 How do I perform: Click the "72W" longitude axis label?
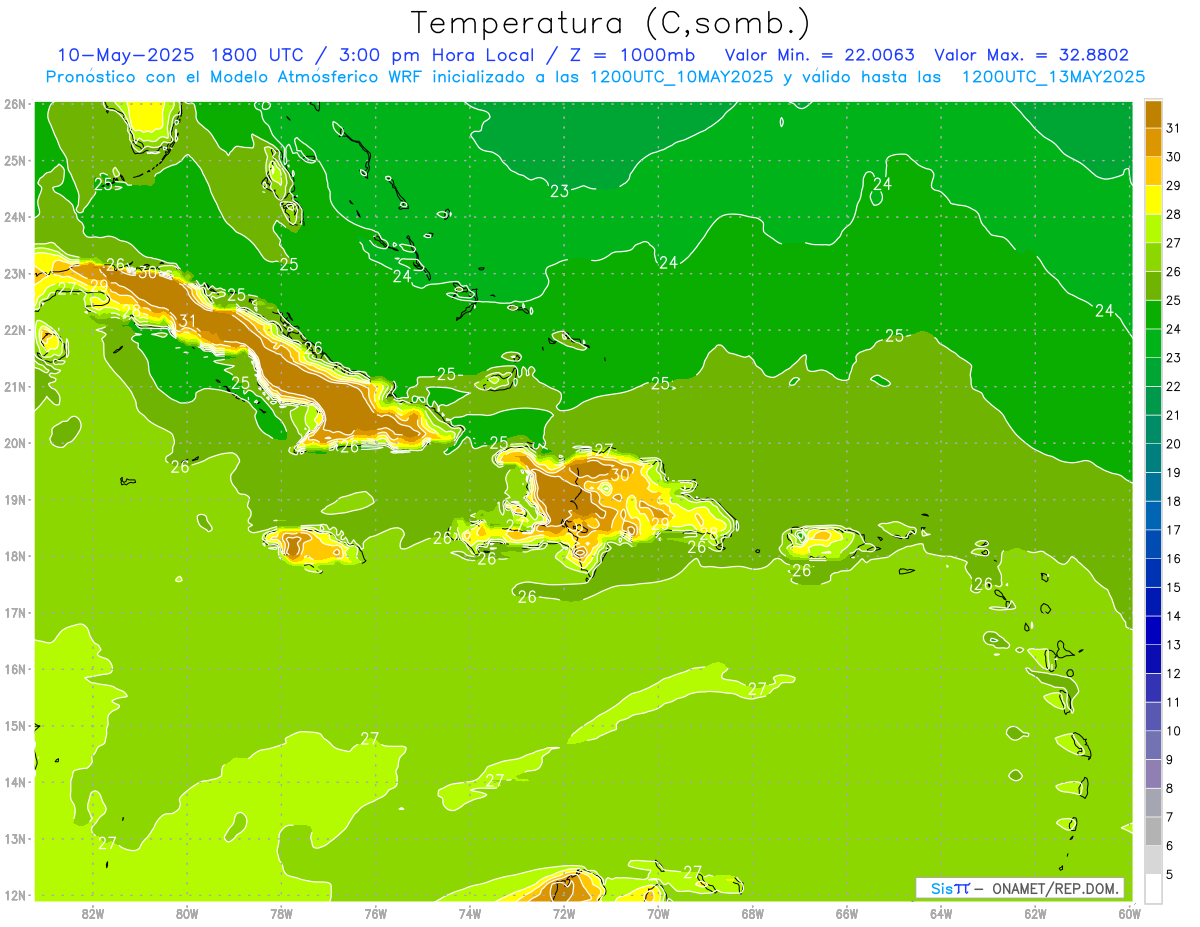click(x=564, y=912)
